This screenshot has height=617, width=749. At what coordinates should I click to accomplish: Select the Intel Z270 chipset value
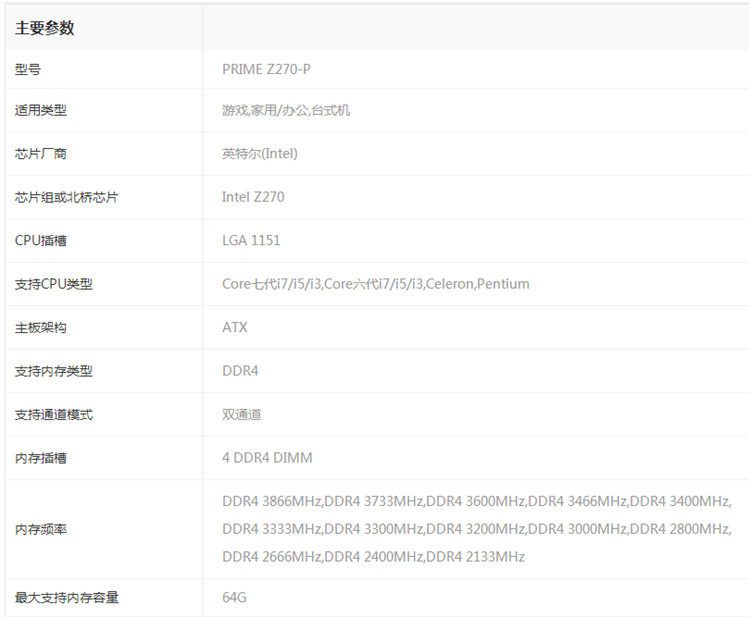point(253,197)
